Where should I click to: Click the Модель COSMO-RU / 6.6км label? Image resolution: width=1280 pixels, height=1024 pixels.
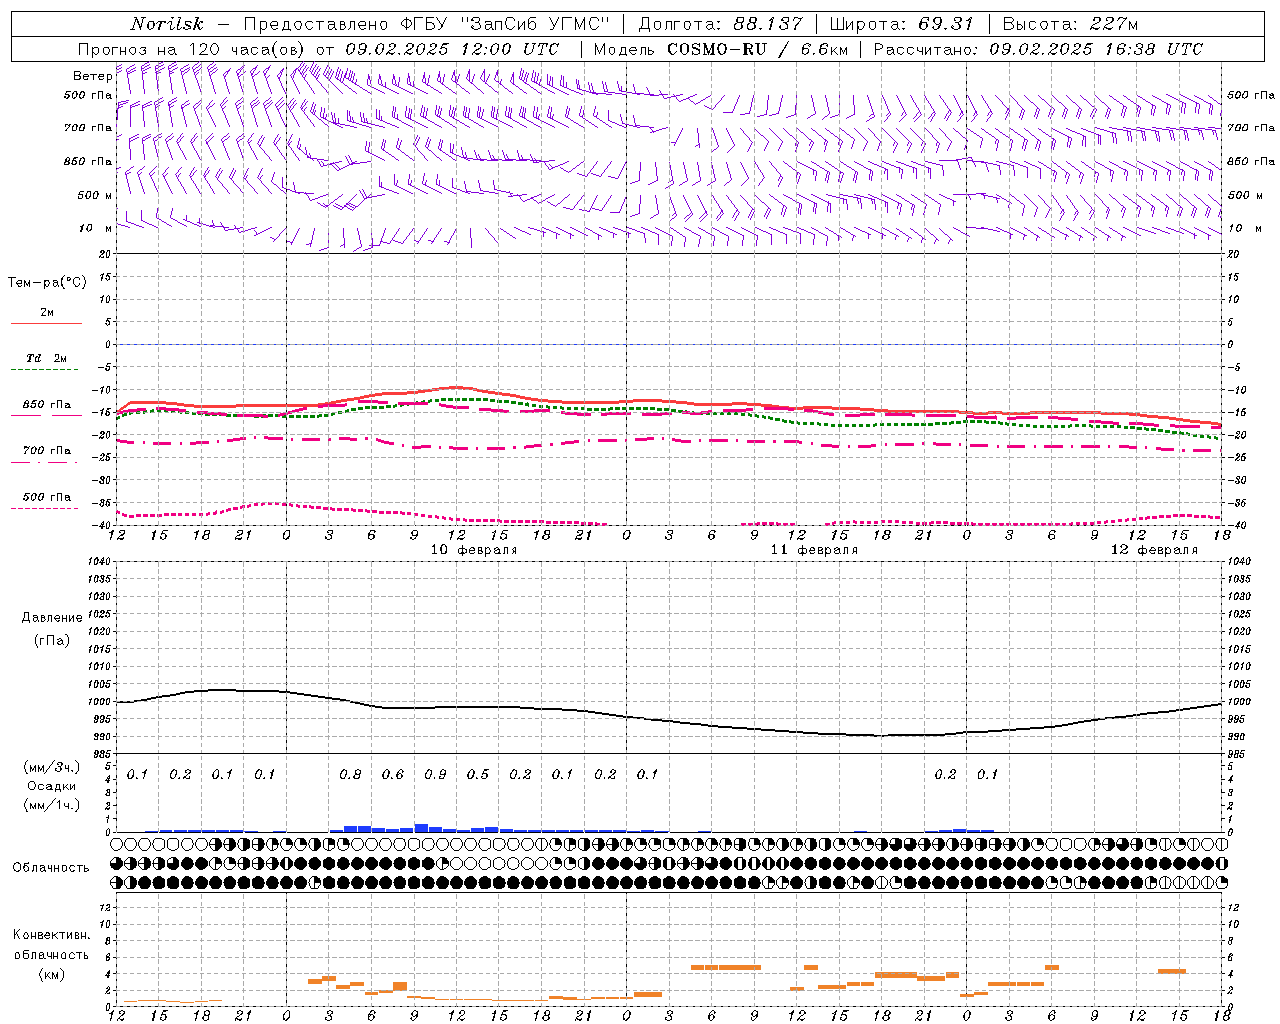(x=720, y=49)
